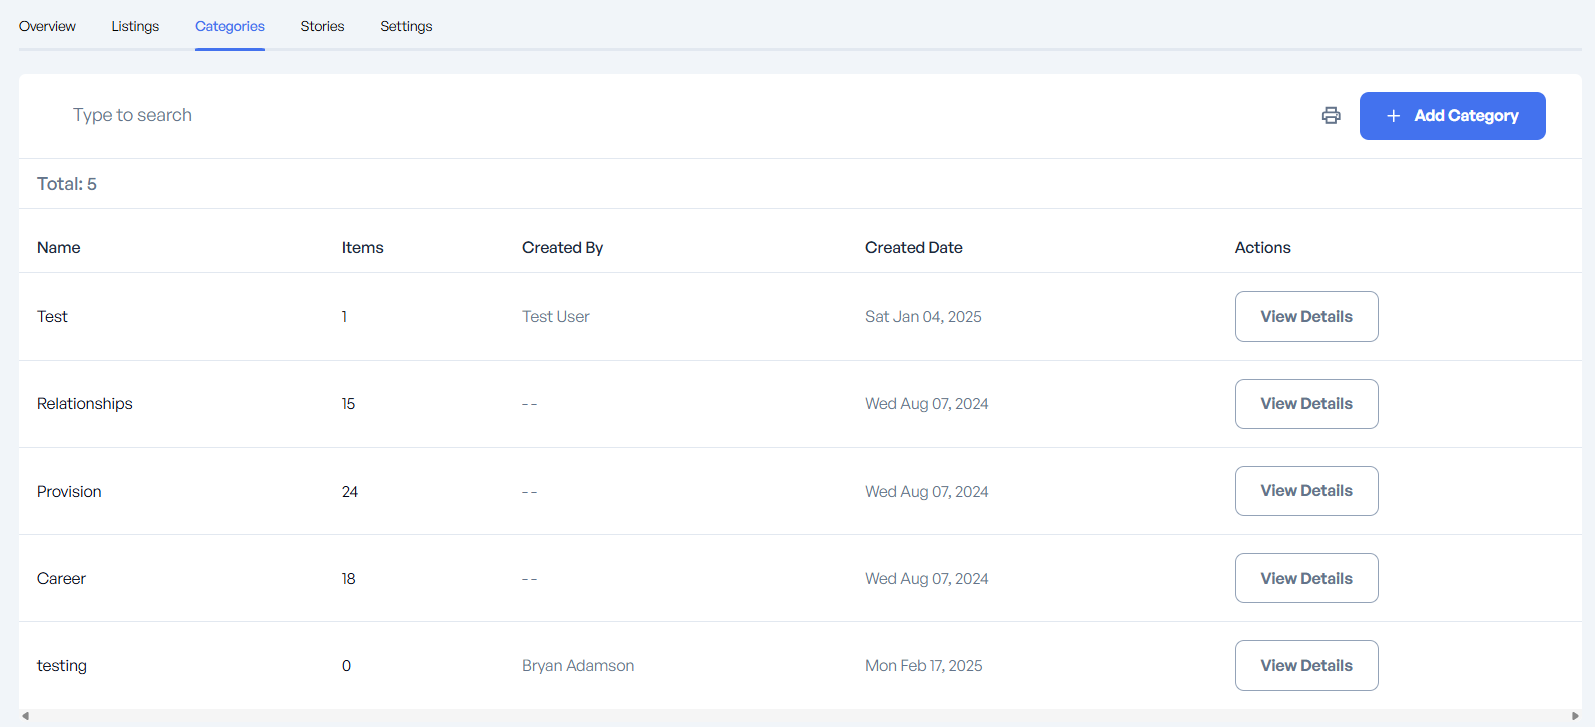View details for Bryan Adamson's category
1595x727 pixels.
click(1306, 665)
